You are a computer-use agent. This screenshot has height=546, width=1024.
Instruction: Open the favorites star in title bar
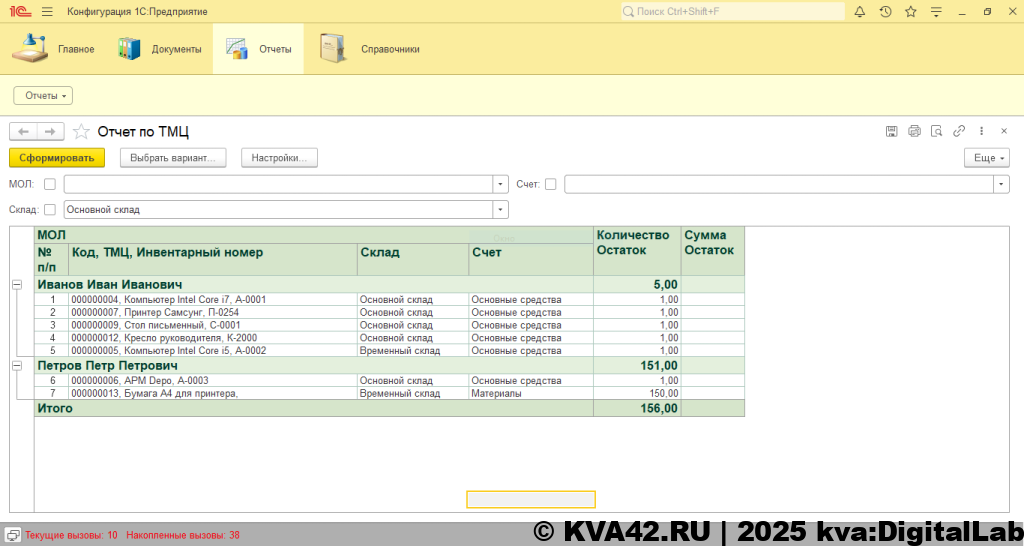click(910, 12)
